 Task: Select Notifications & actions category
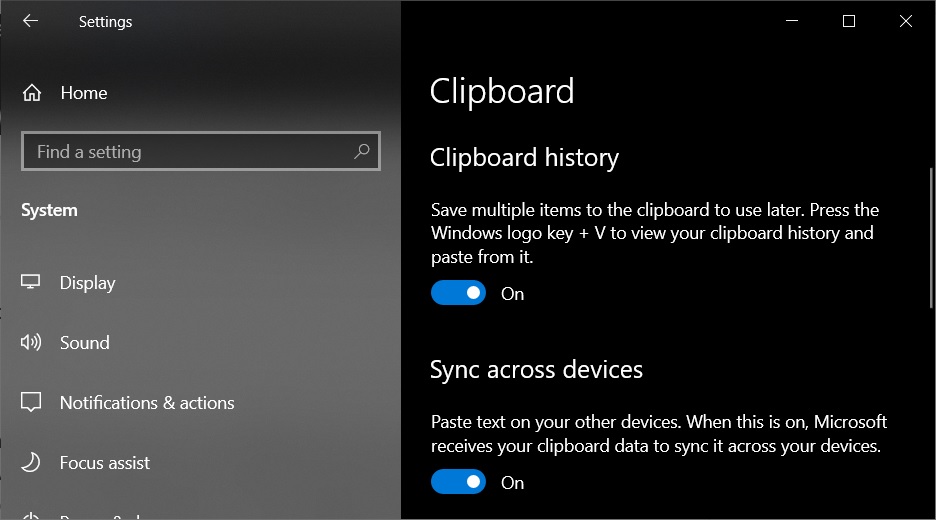pyautogui.click(x=147, y=403)
